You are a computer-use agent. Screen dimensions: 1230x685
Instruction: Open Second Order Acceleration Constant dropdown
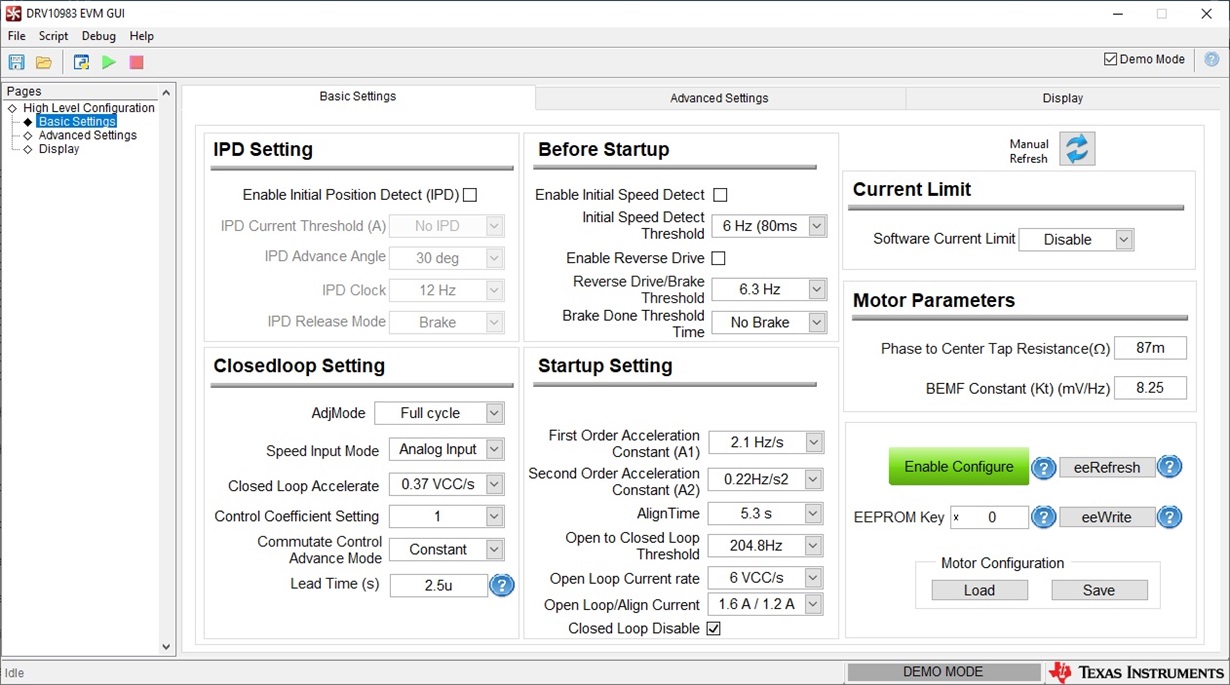766,479
